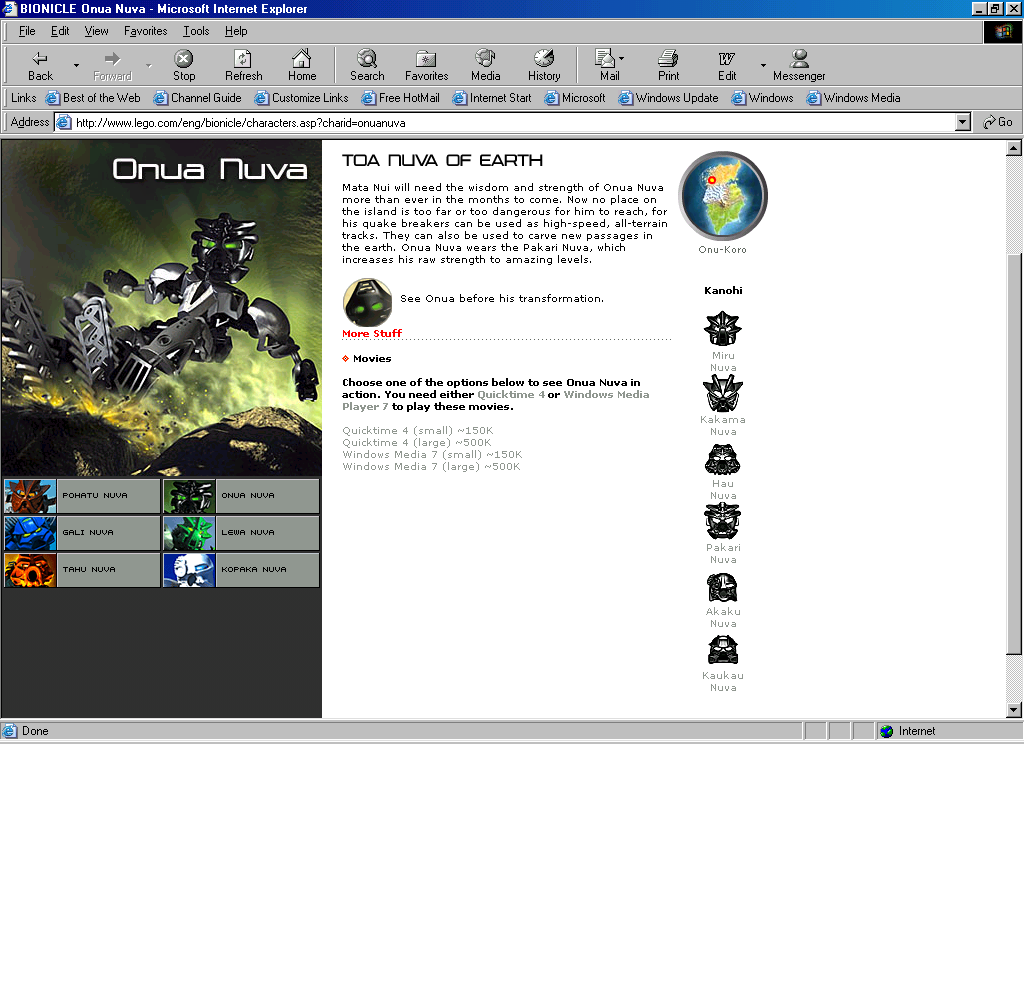The width and height of the screenshot is (1024, 1000).
Task: Go to the Home page
Action: 302,65
